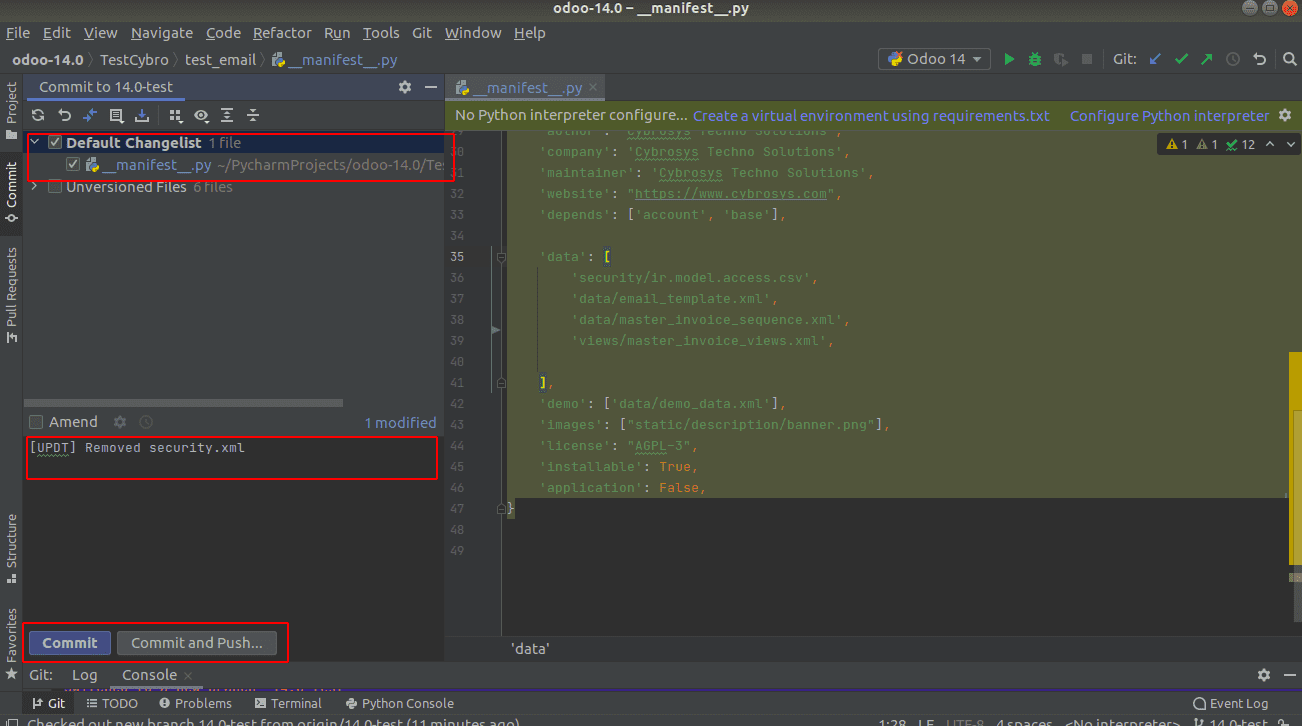
Task: Click commit message options gear beside Amend
Action: pos(120,422)
